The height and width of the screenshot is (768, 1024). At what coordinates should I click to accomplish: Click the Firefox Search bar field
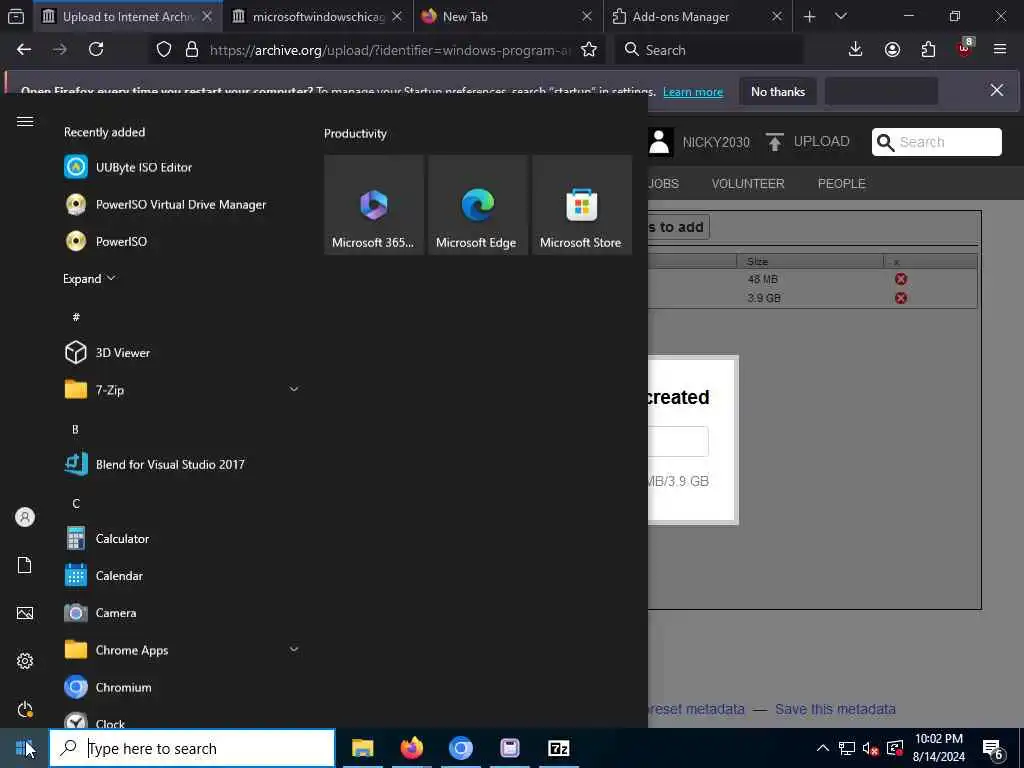click(709, 50)
